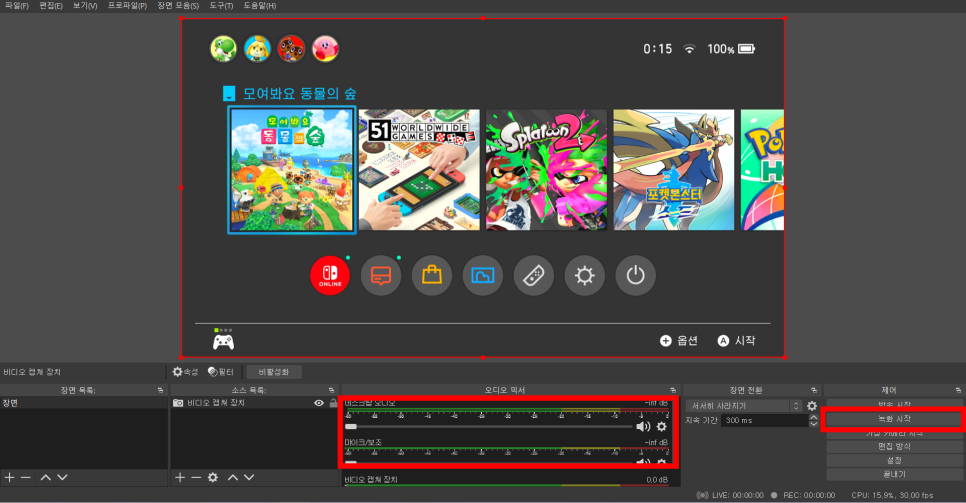The width and height of the screenshot is (966, 503).
Task: Open source properties gear in sources panel
Action: 213,477
